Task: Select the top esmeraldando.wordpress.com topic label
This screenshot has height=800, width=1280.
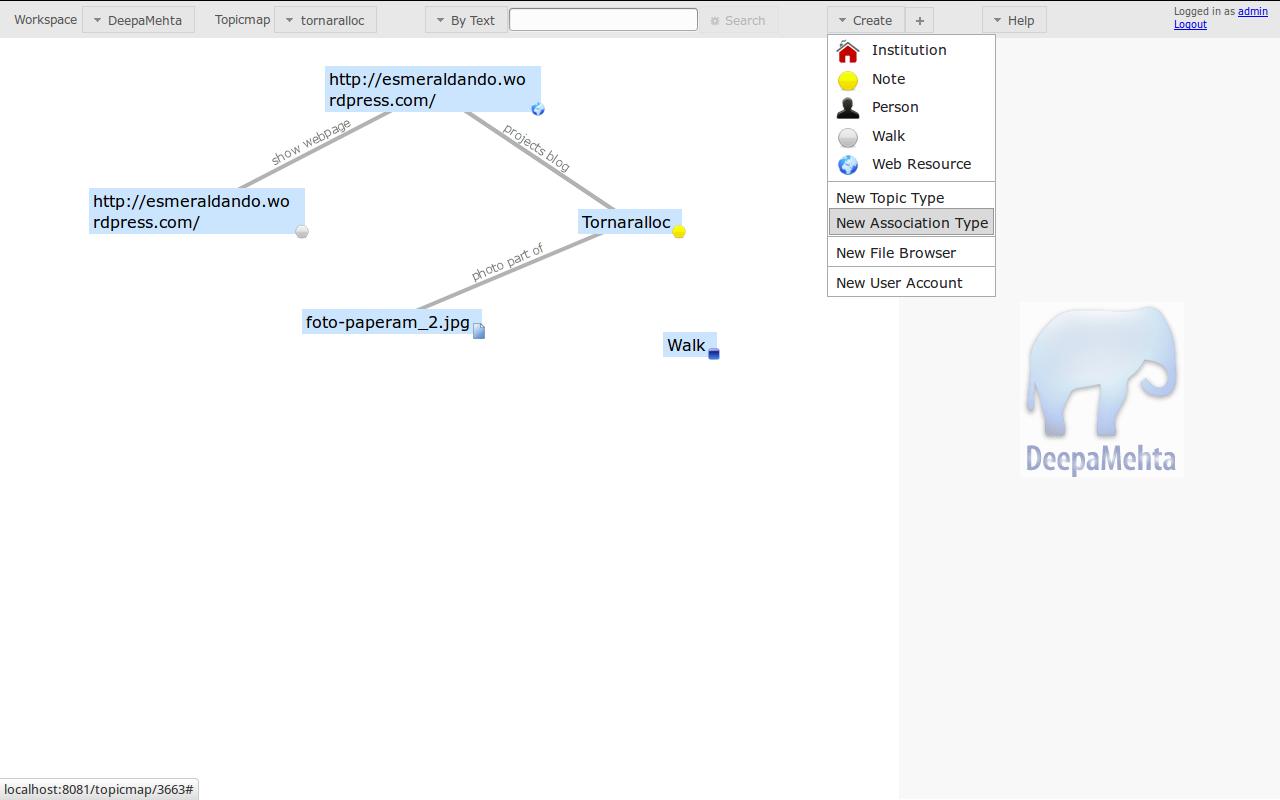Action: click(433, 89)
